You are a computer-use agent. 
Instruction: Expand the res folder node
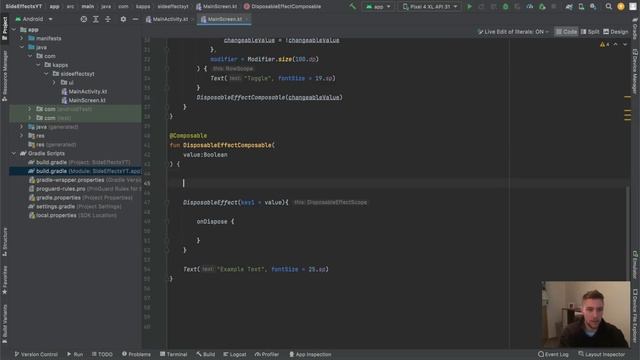[22, 136]
